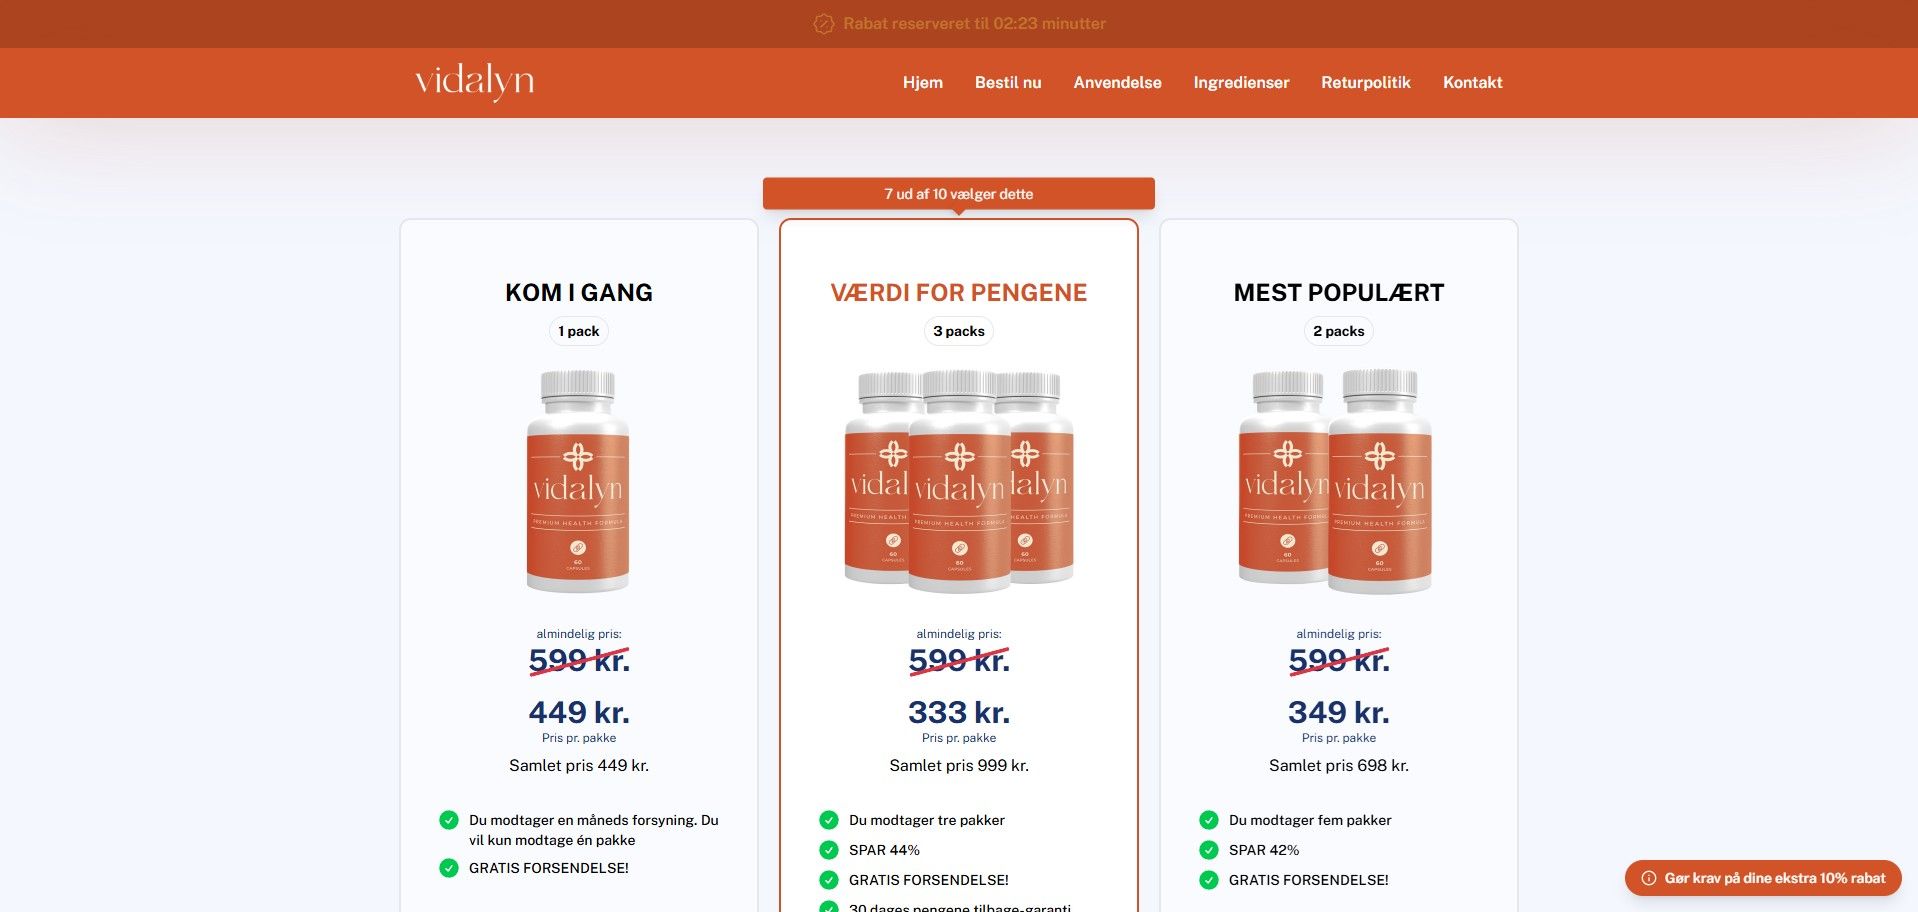
Task: Click checkmark beside GRATIS FORSENDELSE in KOM I GANG
Action: [x=447, y=868]
